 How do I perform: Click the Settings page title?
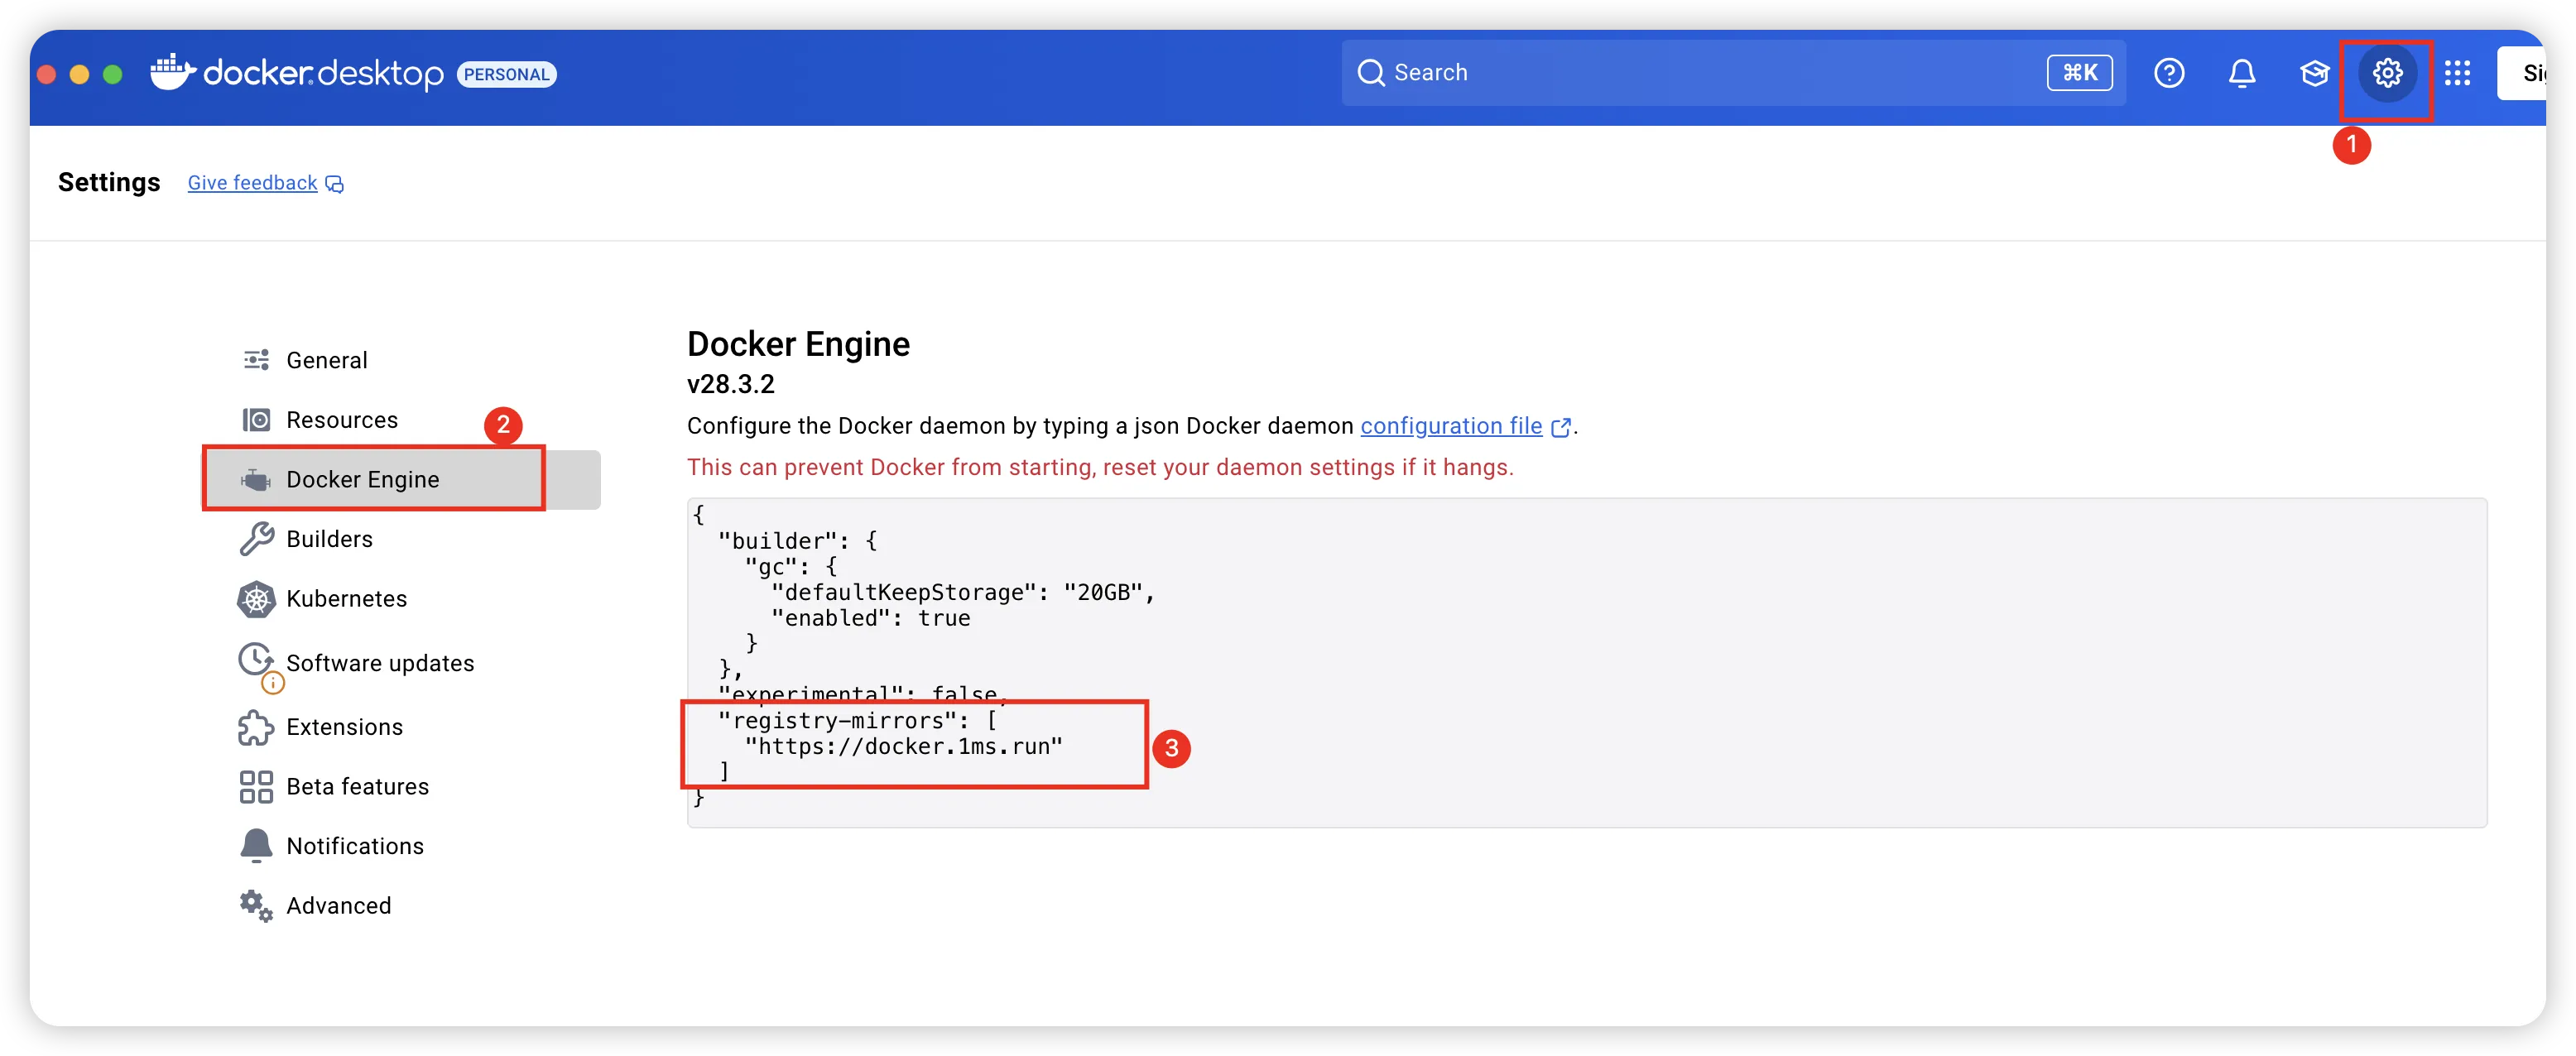109,182
